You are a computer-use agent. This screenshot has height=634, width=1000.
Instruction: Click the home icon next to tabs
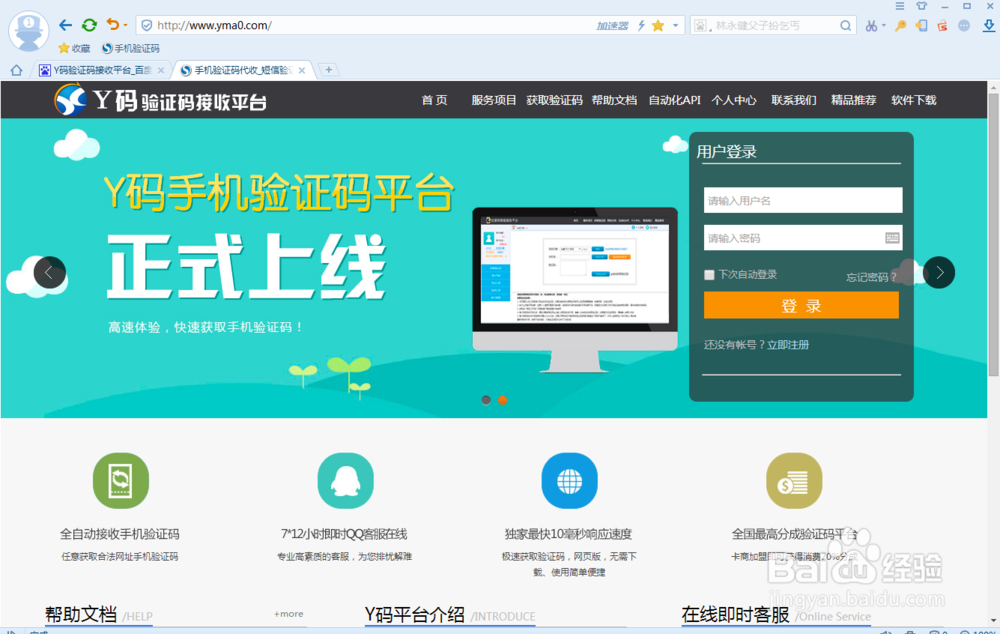coord(14,70)
